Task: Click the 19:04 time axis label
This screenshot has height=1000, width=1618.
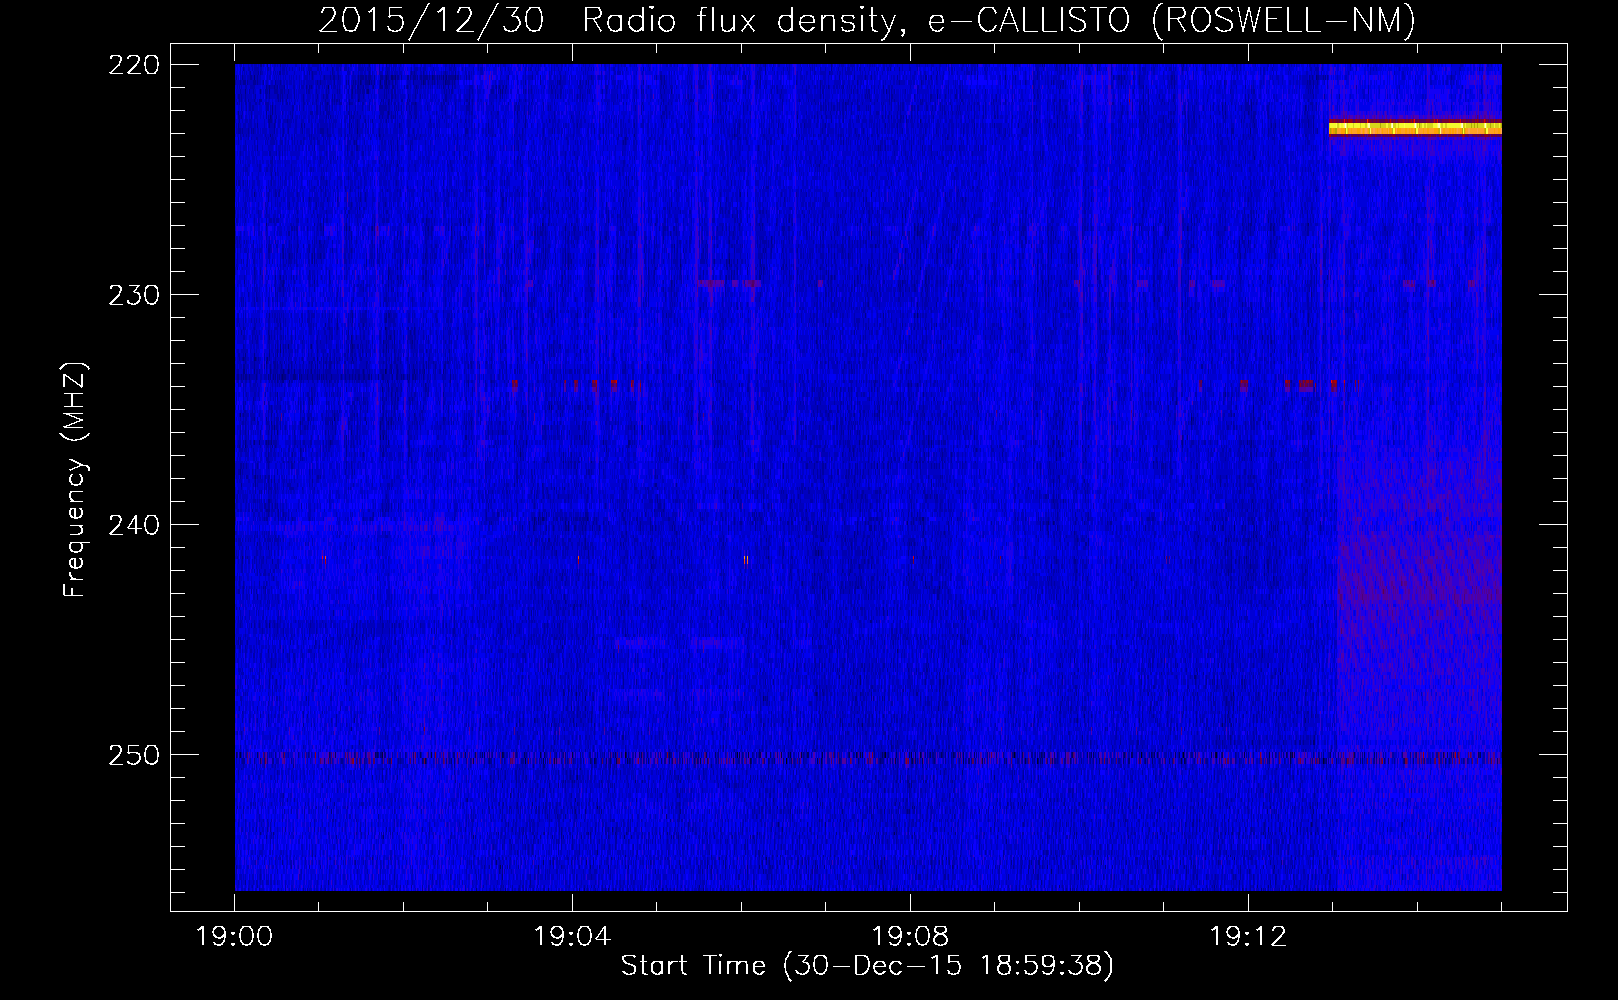Action: (572, 937)
